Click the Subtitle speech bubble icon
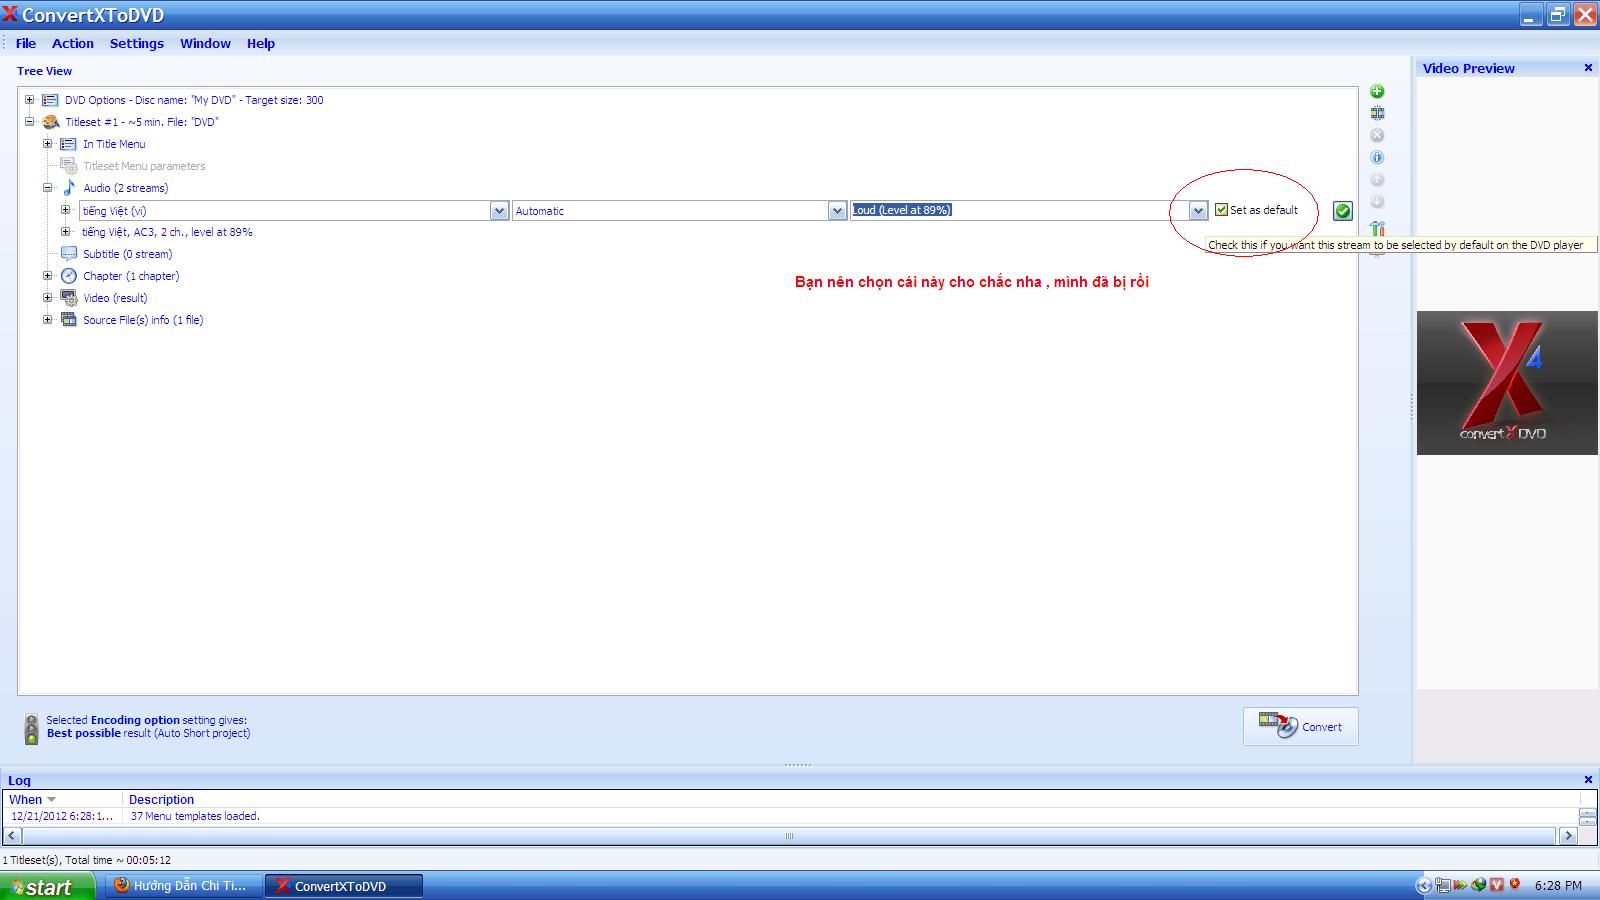The height and width of the screenshot is (900, 1600). click(x=69, y=254)
